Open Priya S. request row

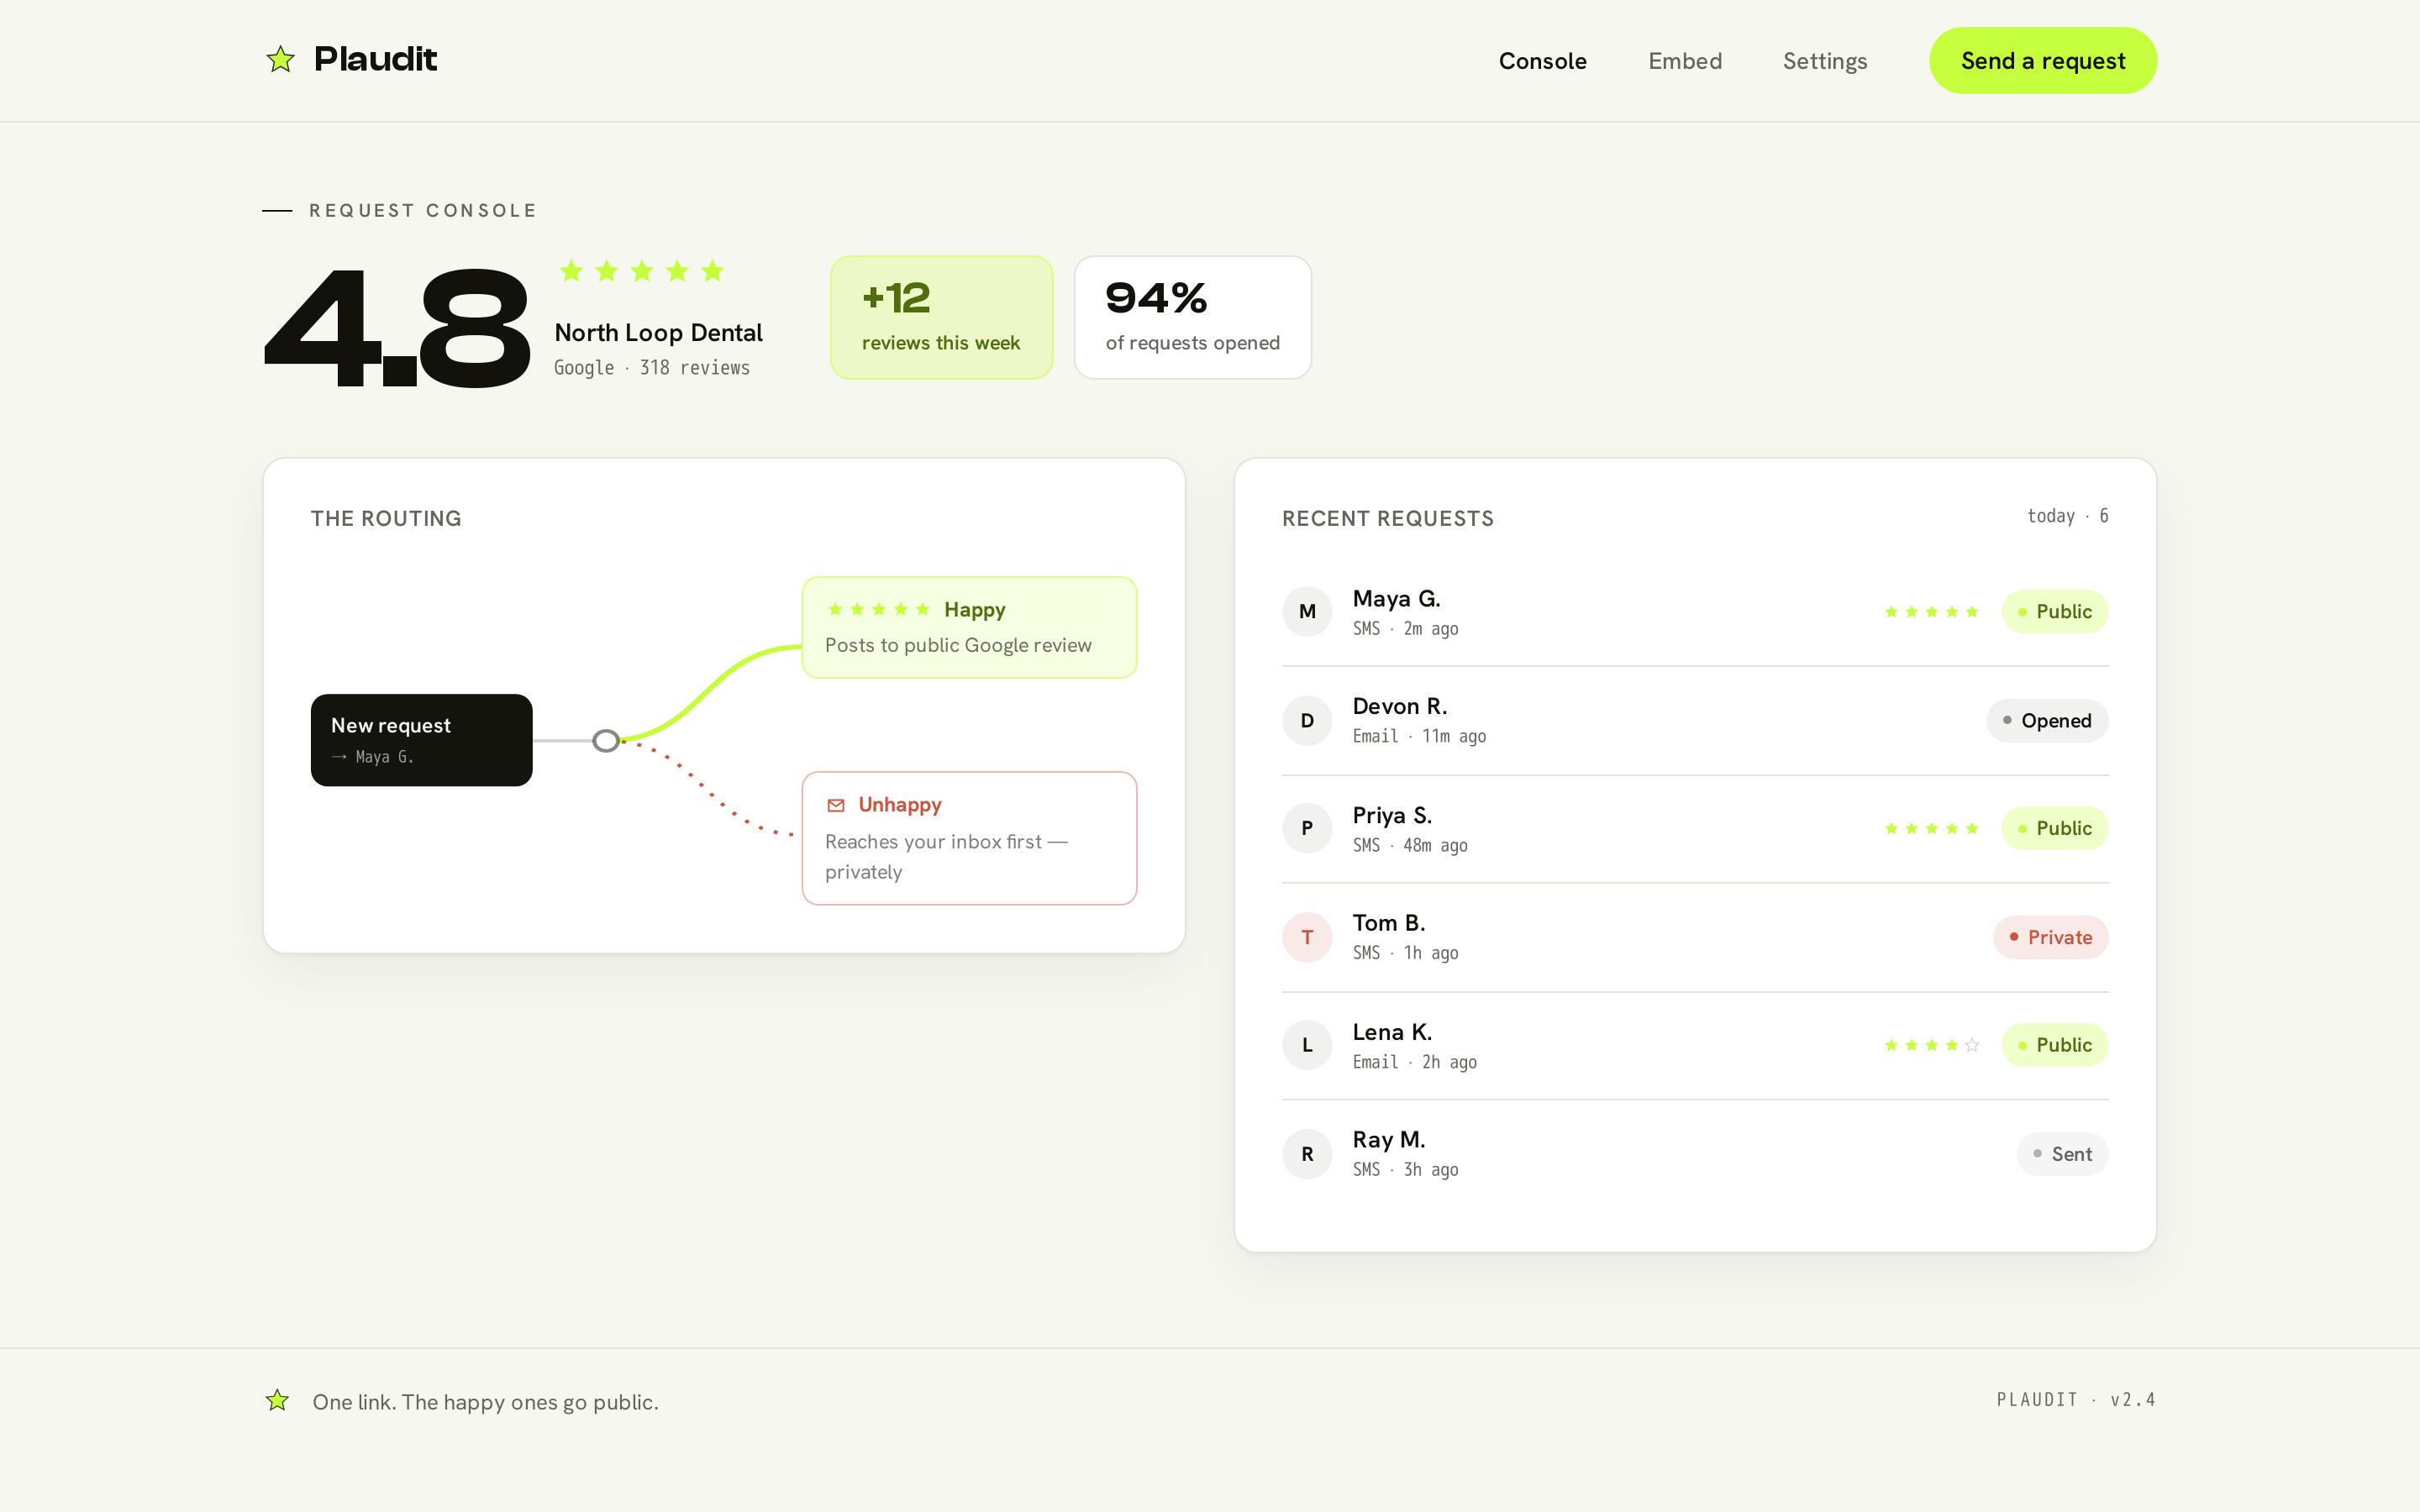[x=1695, y=828]
